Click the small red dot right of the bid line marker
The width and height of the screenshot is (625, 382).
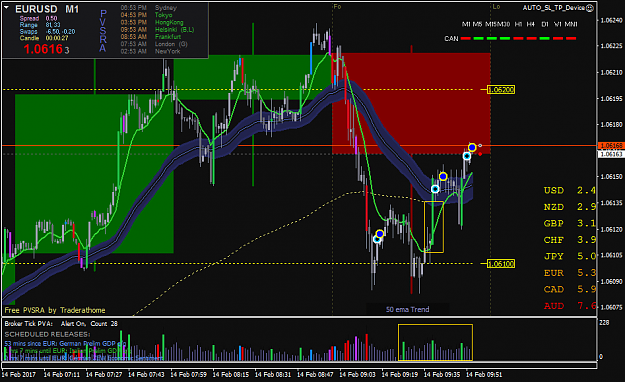(x=480, y=154)
